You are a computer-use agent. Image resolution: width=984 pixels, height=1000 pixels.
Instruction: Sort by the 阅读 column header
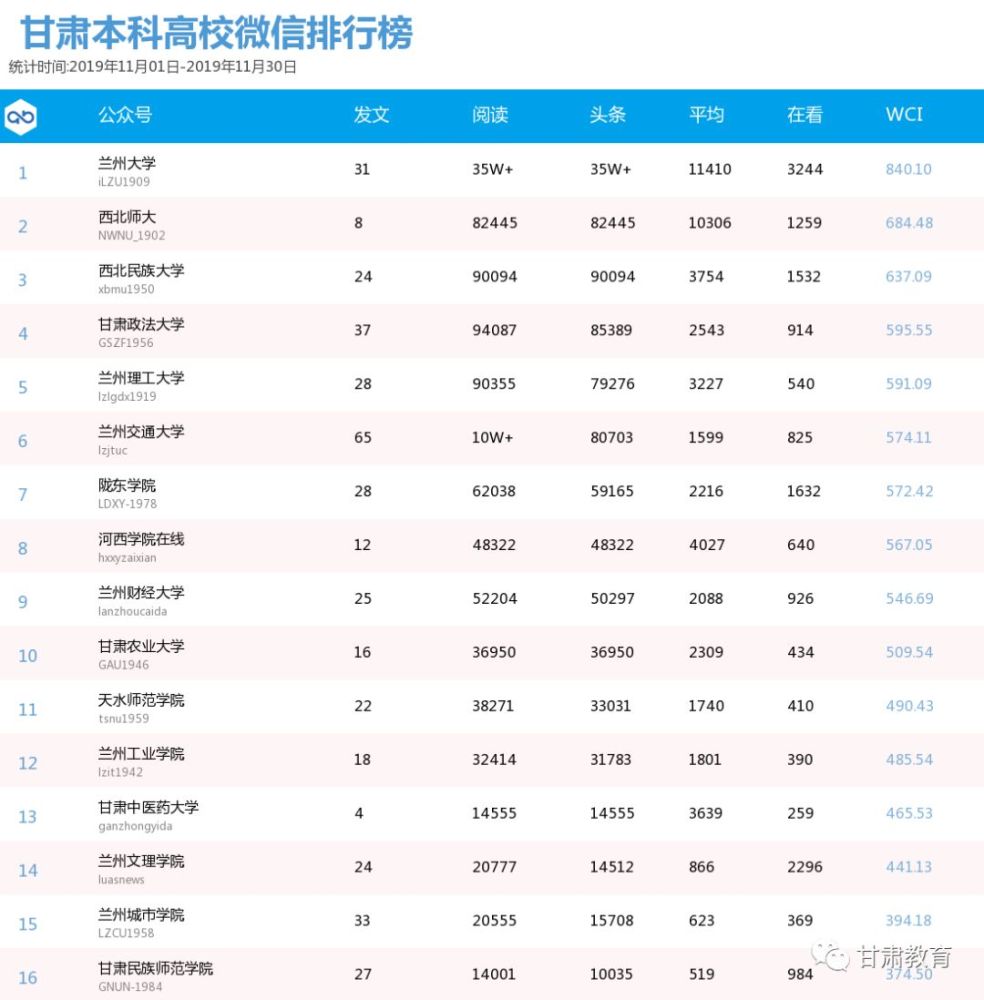(x=490, y=115)
